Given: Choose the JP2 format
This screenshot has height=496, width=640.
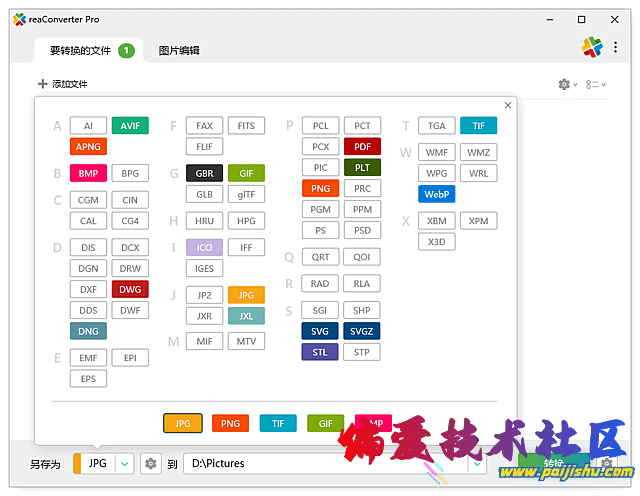Looking at the screenshot, I should [x=204, y=295].
